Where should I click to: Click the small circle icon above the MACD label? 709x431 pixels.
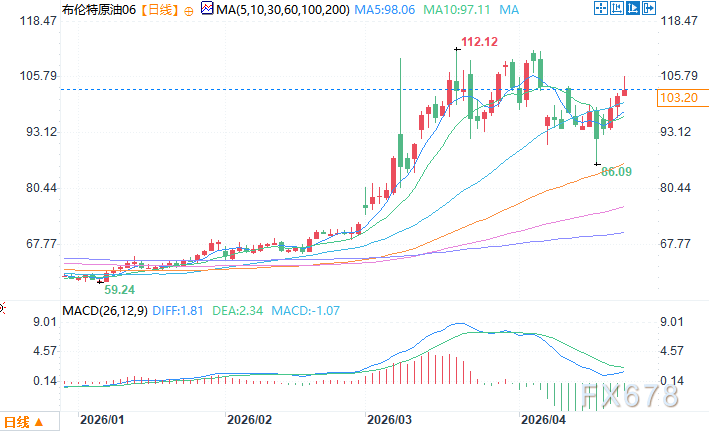tap(3, 306)
